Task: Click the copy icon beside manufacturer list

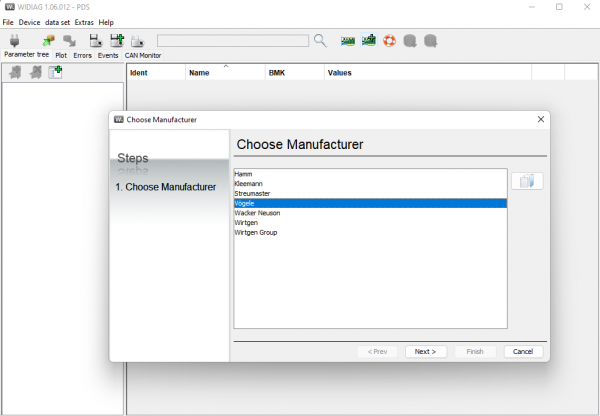Action: tap(526, 181)
